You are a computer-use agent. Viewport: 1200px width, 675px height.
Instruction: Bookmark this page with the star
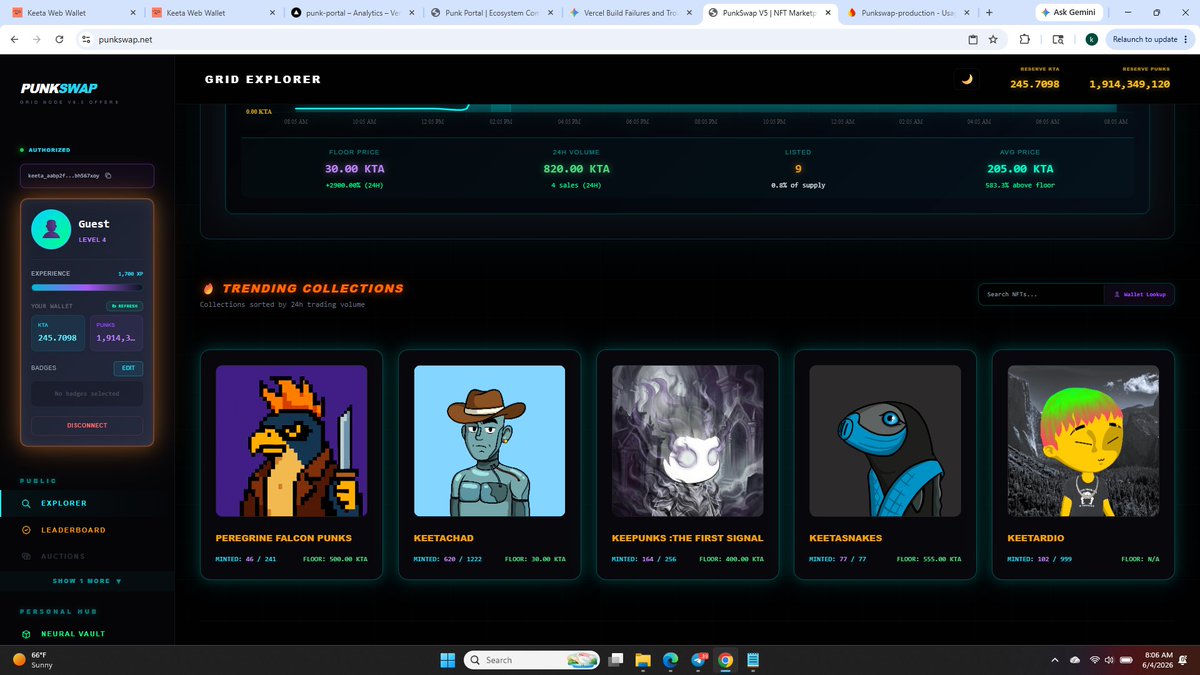[x=993, y=39]
